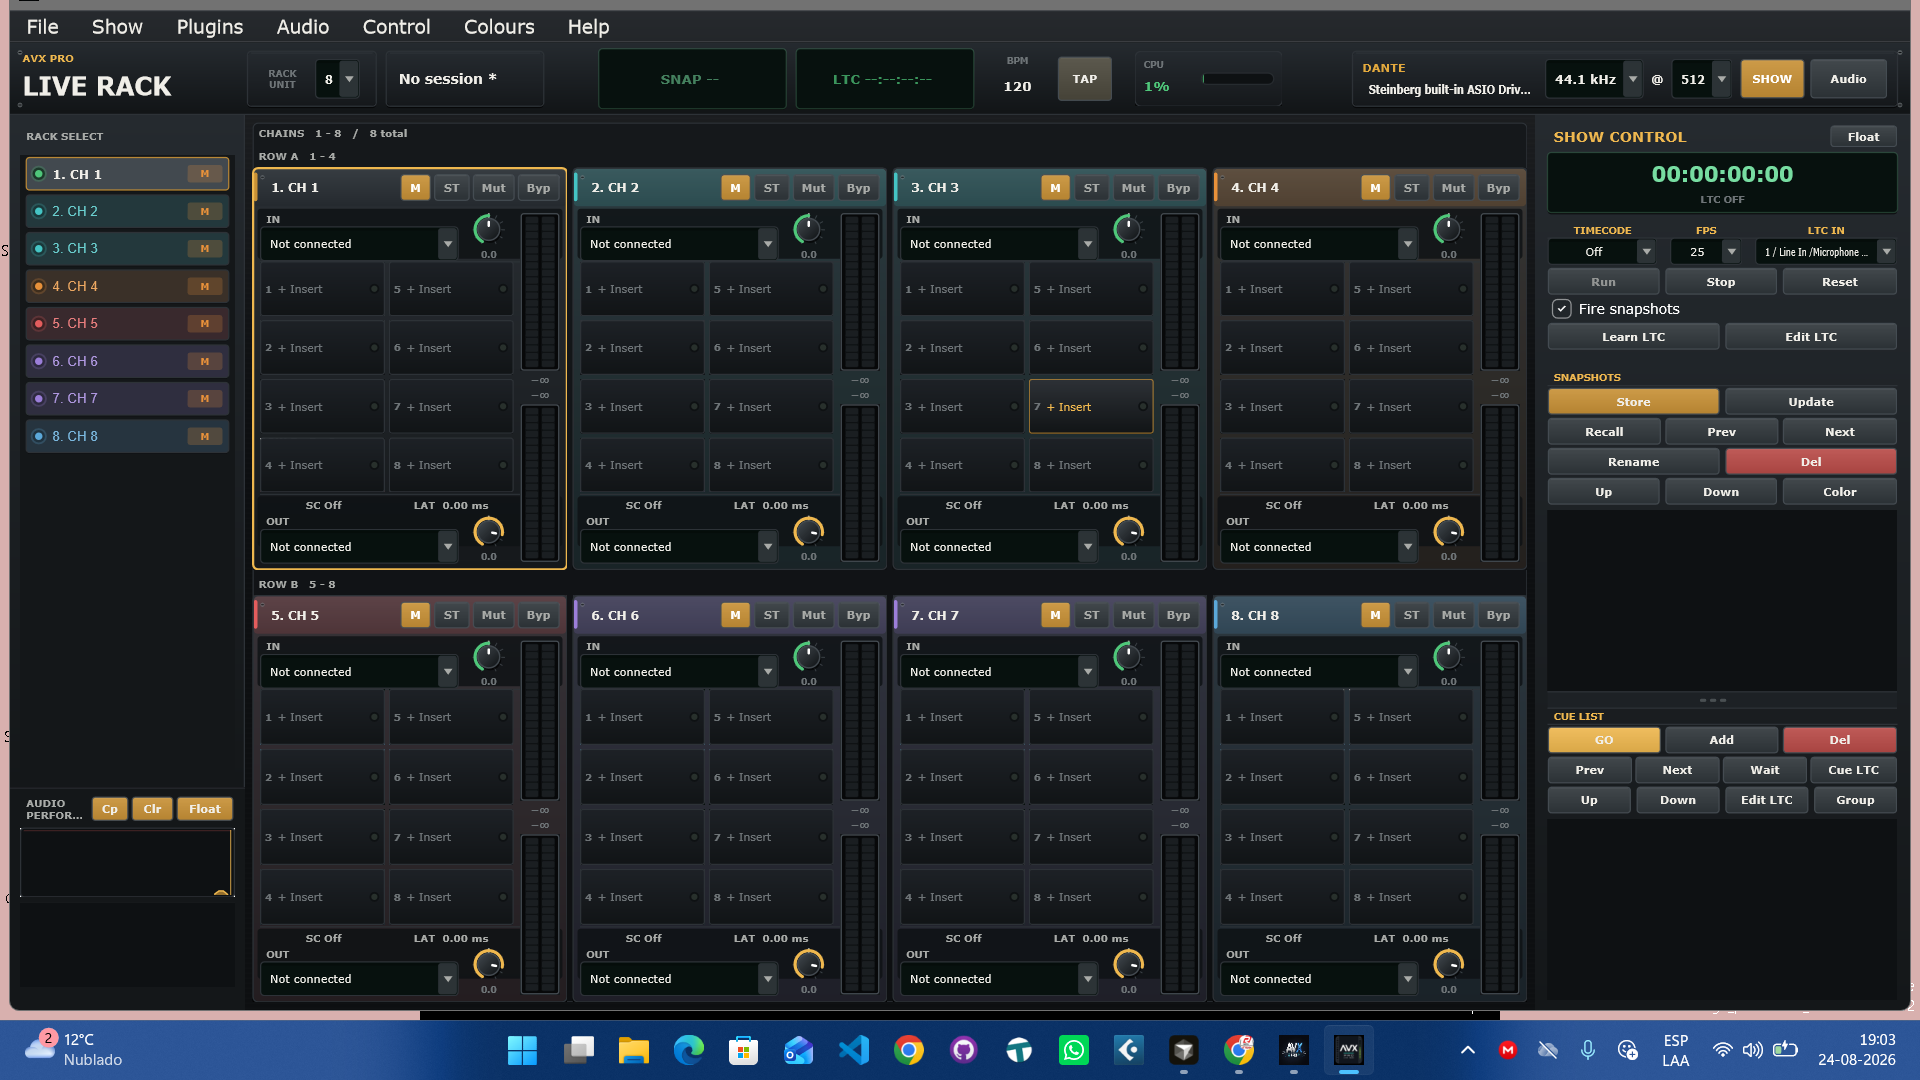This screenshot has width=1920, height=1080.
Task: Click insert 1 enable dot on CH 1
Action: [x=375, y=289]
